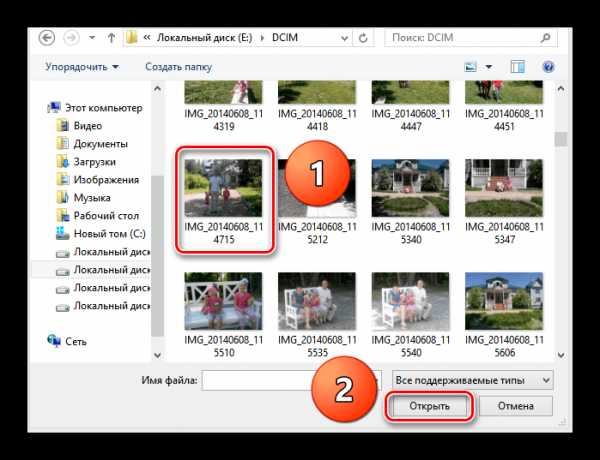Select thumbnail IMG_20140608_114319
Screen dimensions: 600x460
[223, 106]
